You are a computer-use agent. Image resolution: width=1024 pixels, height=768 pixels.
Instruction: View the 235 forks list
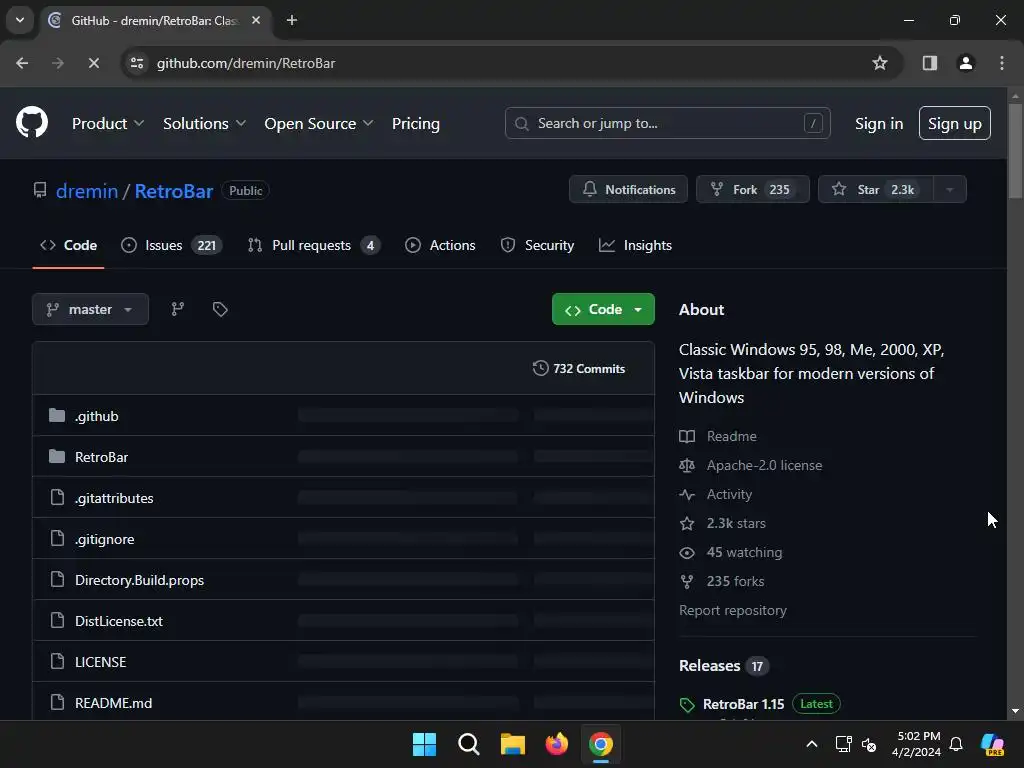(735, 581)
